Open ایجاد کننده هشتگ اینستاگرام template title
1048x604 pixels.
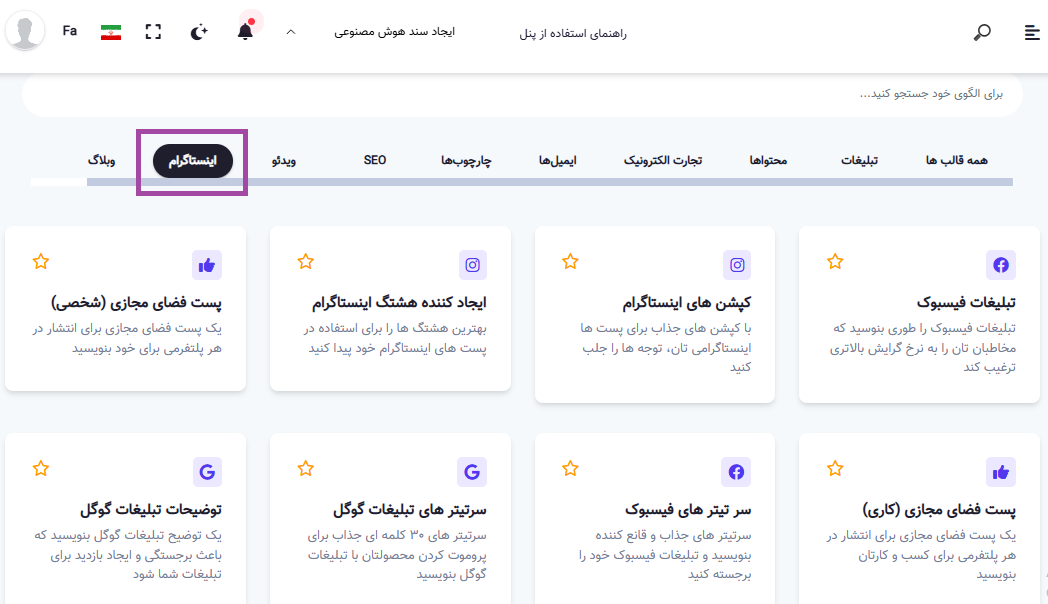(x=399, y=303)
